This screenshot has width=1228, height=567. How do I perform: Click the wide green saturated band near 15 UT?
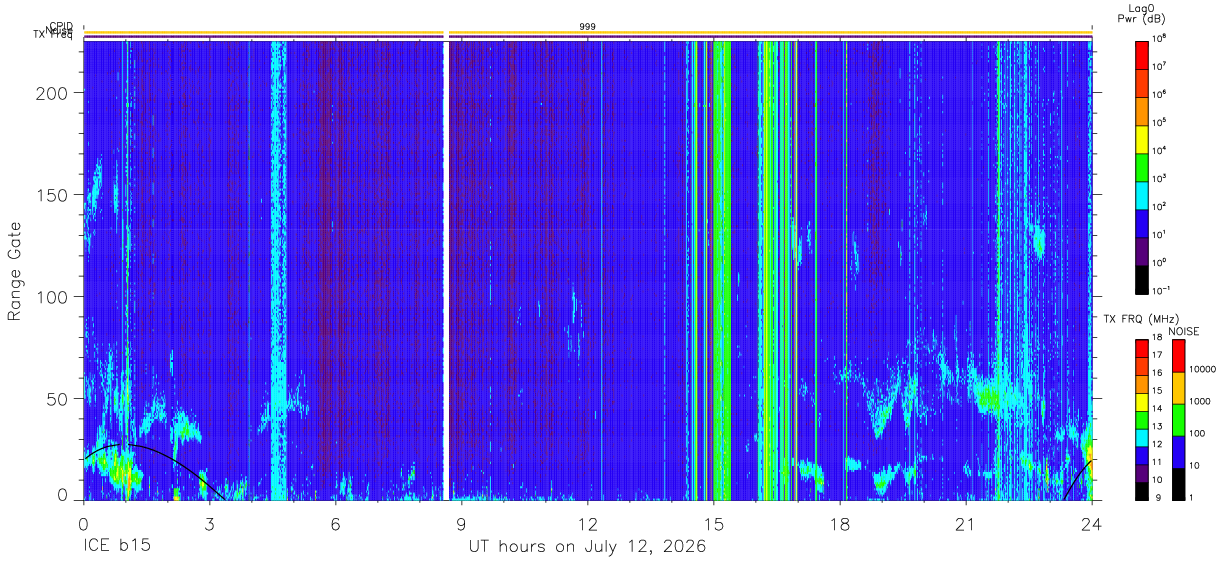click(x=722, y=270)
